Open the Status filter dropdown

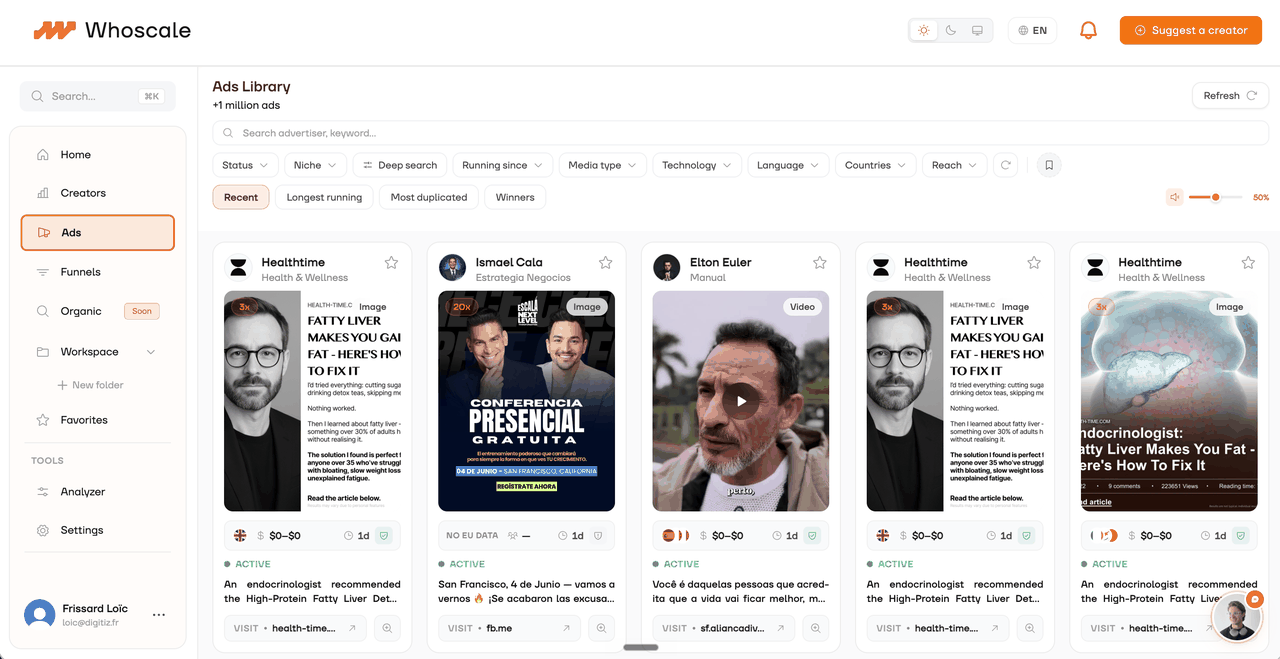click(245, 165)
